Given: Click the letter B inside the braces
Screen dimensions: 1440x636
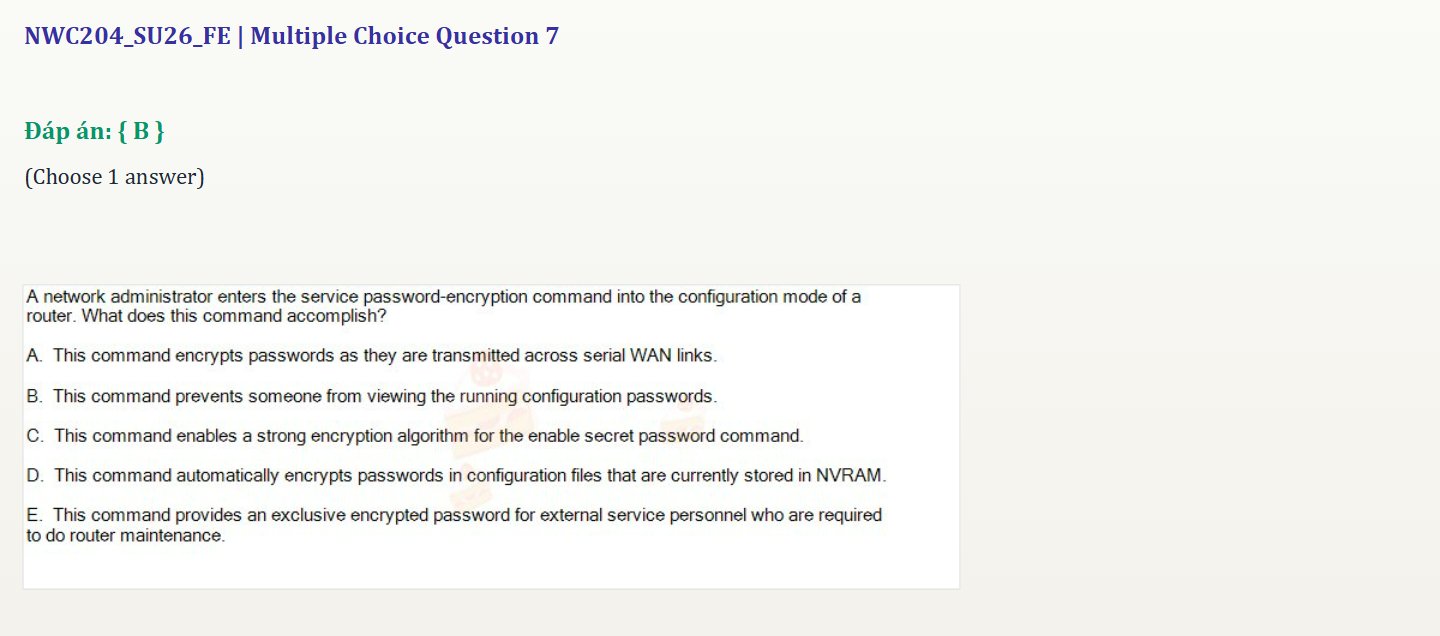Looking at the screenshot, I should tap(141, 131).
